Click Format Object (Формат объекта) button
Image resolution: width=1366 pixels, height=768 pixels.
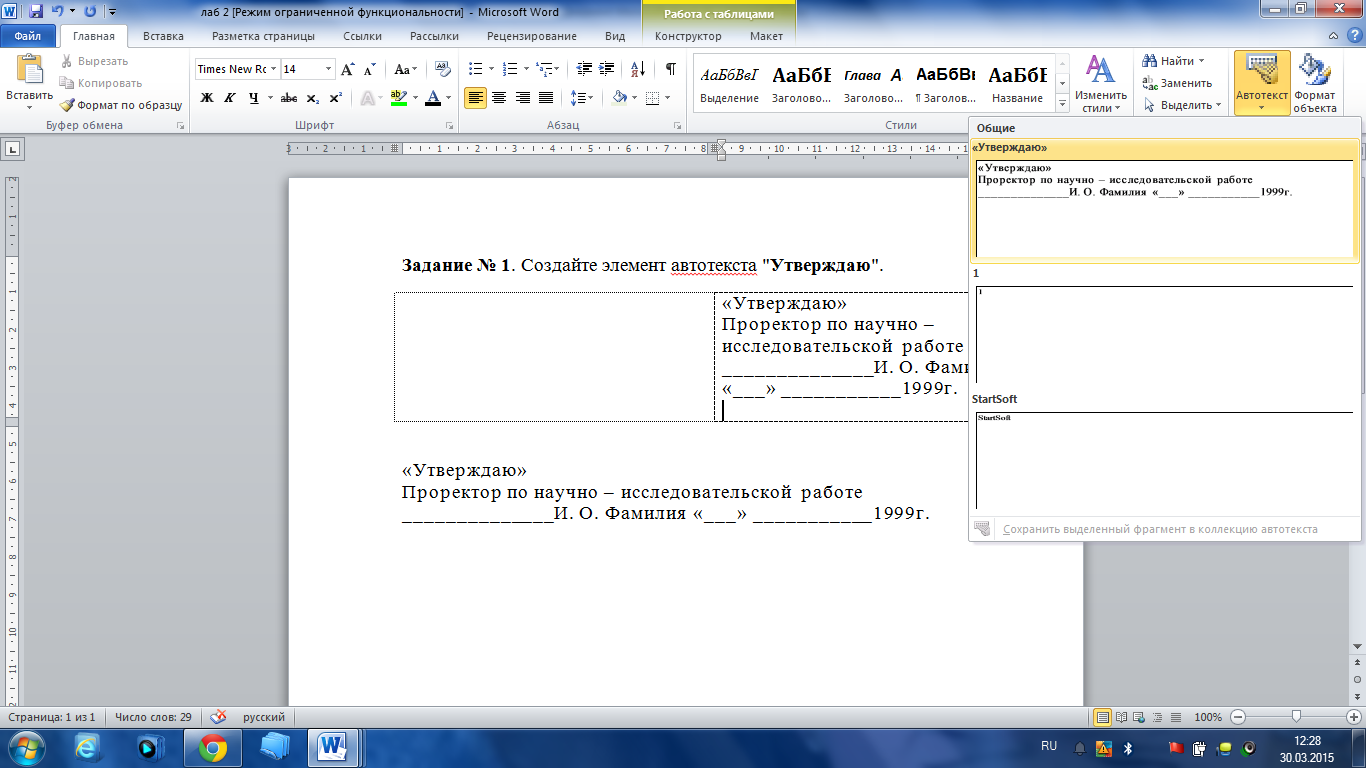click(1315, 84)
